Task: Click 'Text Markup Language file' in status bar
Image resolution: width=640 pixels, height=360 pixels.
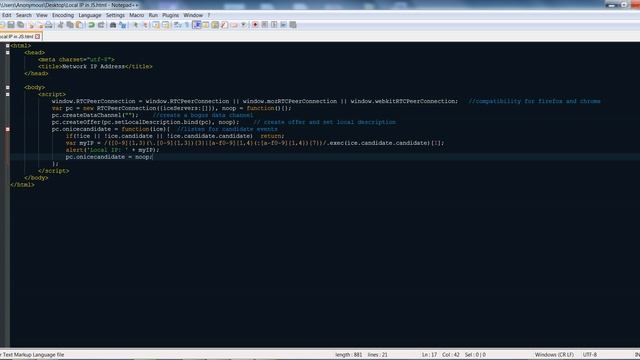Action: [x=33, y=355]
